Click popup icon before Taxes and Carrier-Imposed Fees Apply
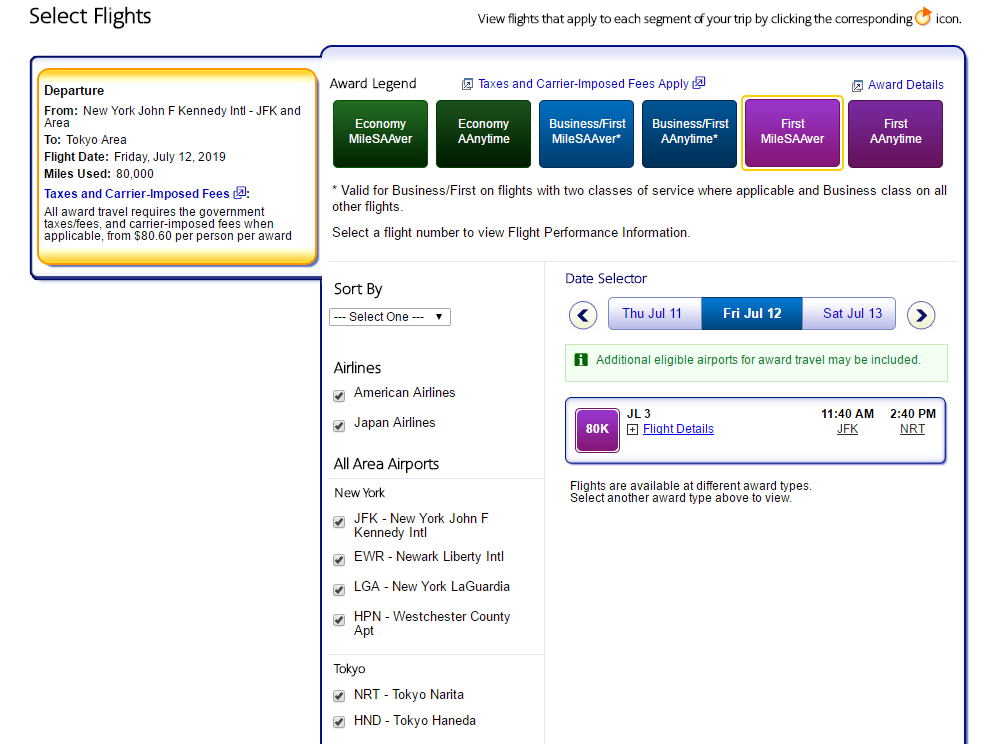Viewport: 985px width, 744px height. (467, 84)
